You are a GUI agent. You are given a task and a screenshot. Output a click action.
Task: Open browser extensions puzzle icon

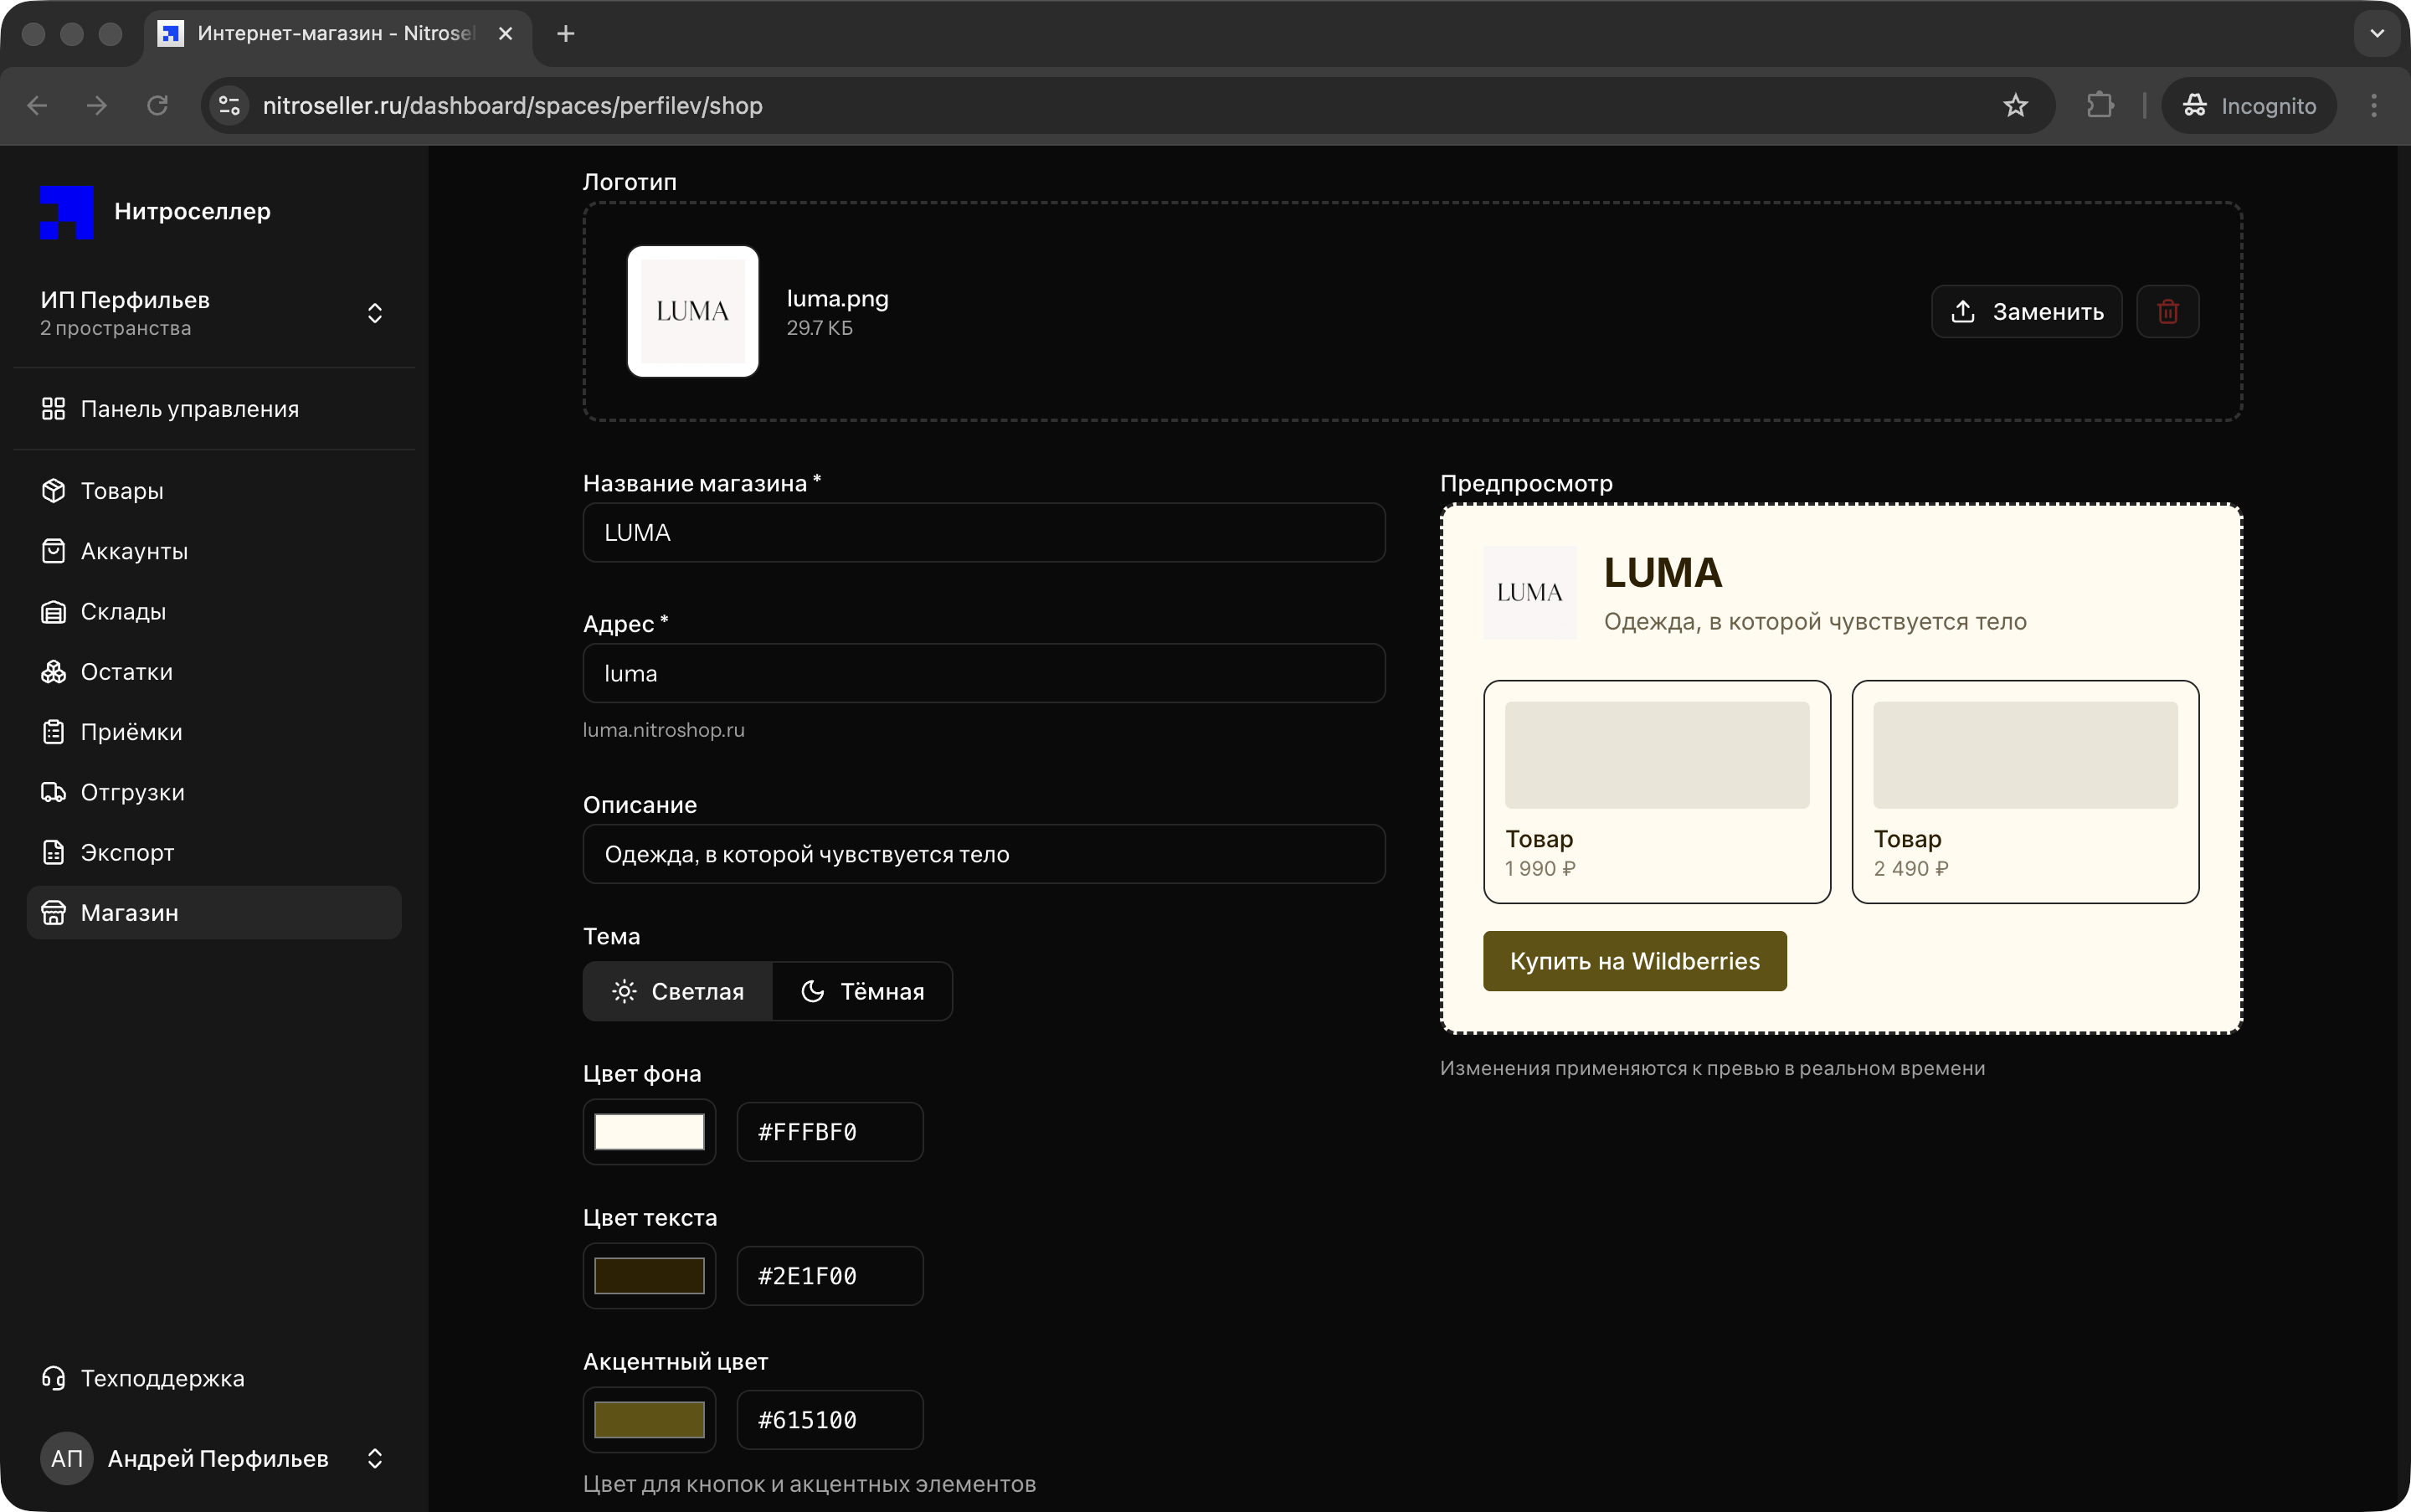(x=2100, y=106)
